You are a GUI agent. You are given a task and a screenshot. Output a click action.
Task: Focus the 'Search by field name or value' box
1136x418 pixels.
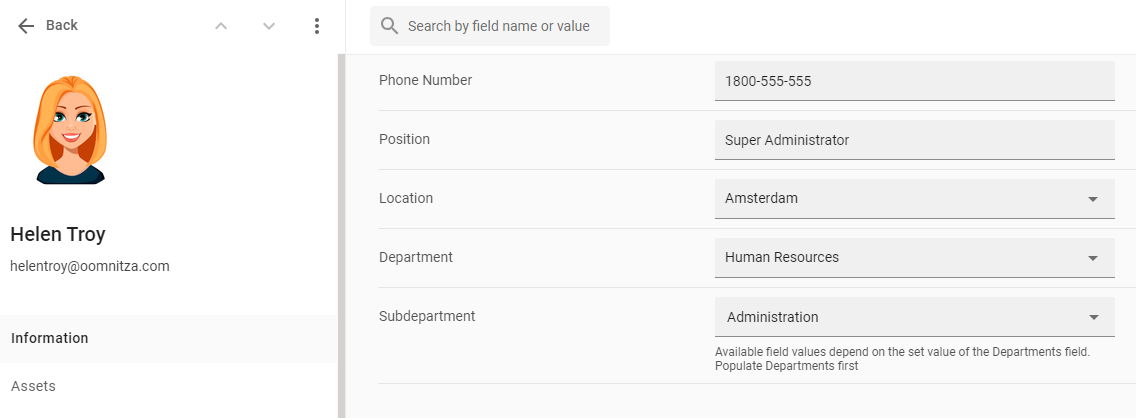pyautogui.click(x=498, y=26)
